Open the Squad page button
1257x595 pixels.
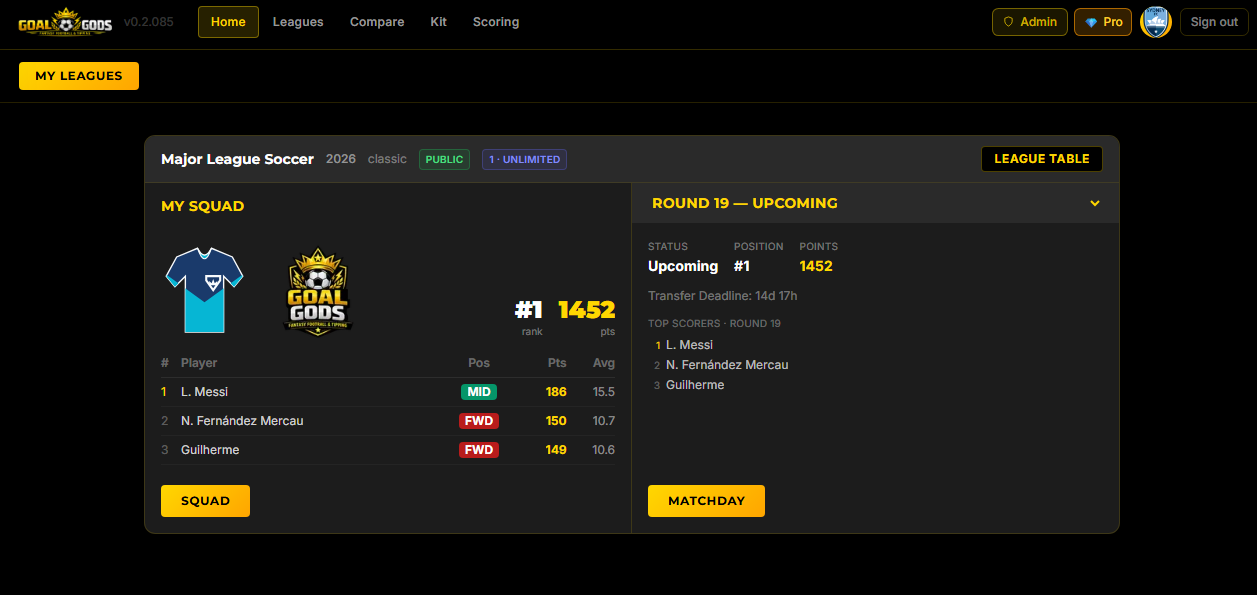[x=205, y=501]
